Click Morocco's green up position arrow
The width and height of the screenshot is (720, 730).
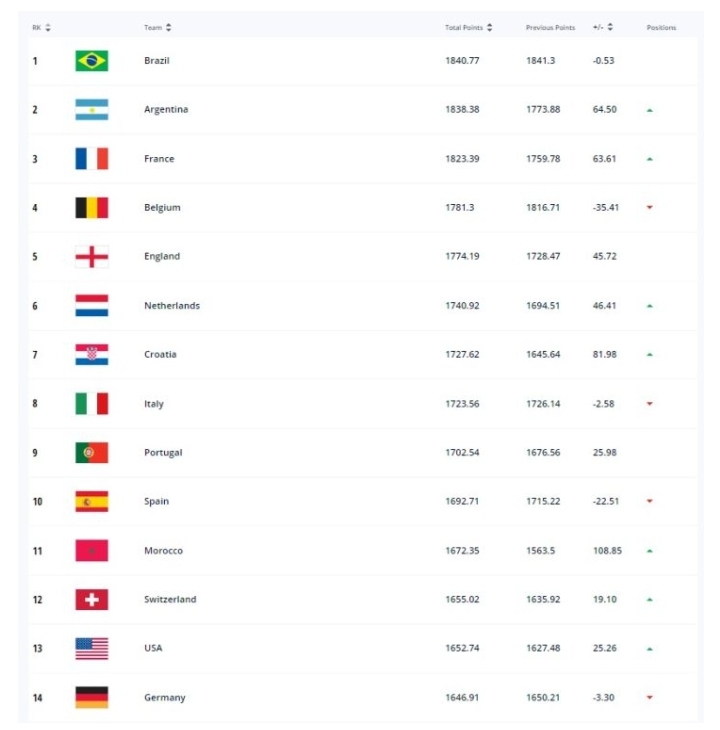[650, 551]
